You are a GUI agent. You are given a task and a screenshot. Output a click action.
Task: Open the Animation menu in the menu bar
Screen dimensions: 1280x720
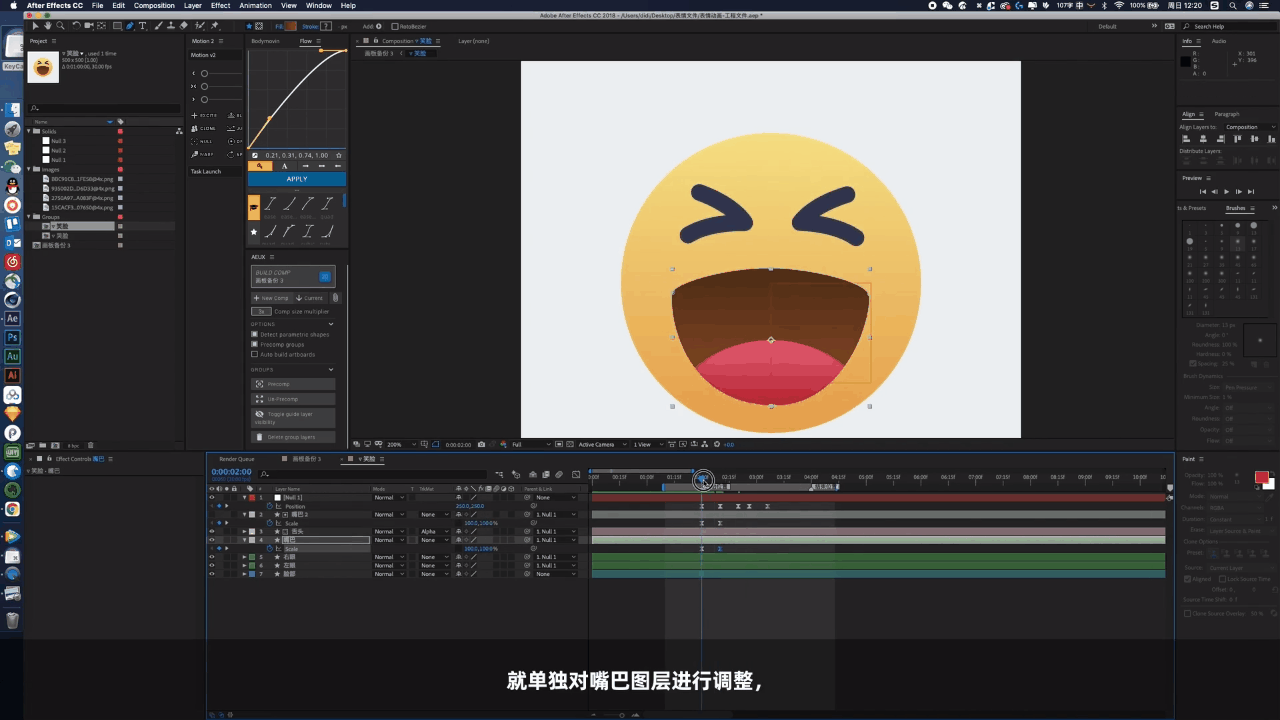[255, 5]
